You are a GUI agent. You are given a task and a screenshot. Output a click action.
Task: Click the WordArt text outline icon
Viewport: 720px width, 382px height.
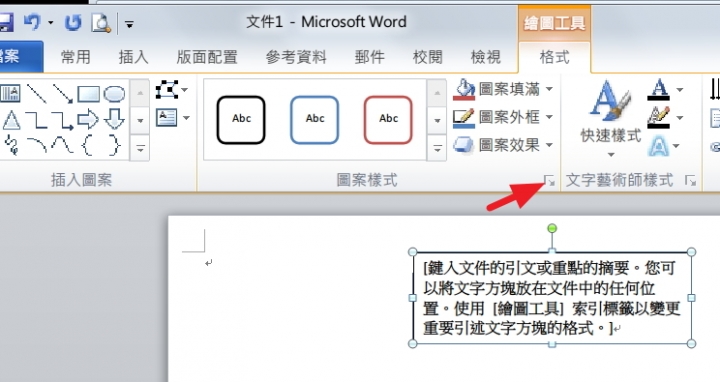pyautogui.click(x=659, y=118)
